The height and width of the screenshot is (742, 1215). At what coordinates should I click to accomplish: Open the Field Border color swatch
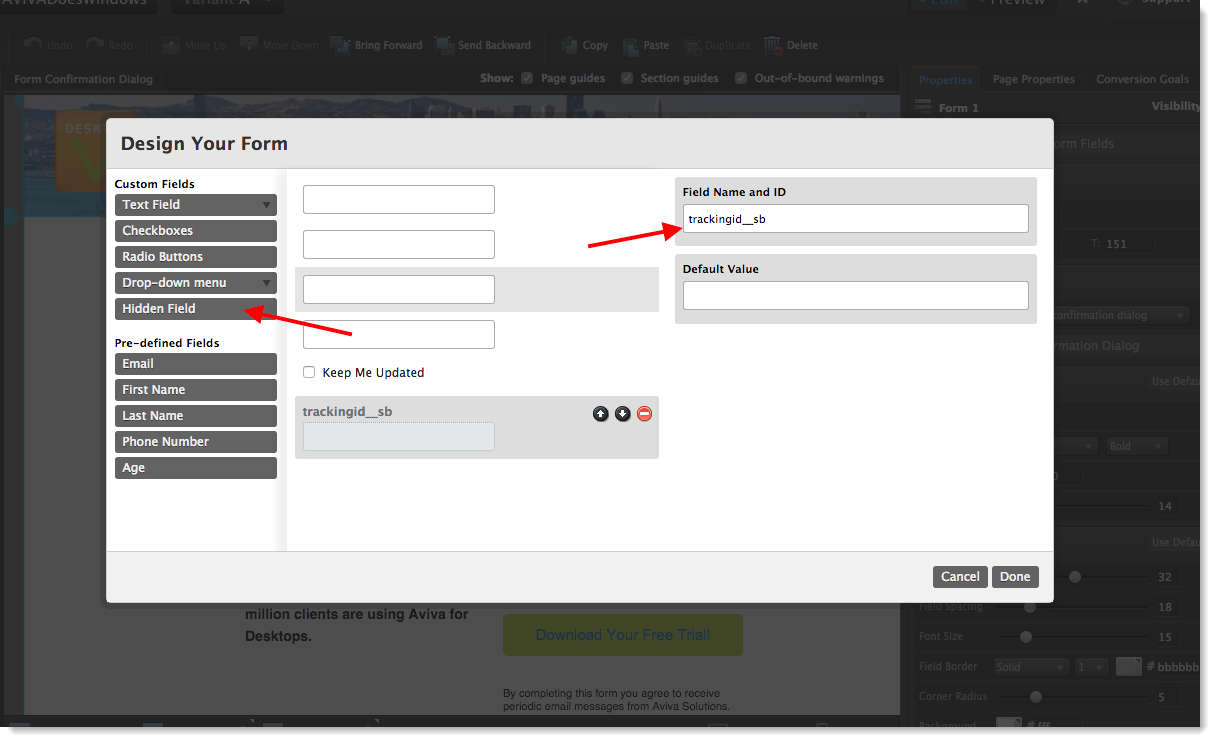(1128, 667)
